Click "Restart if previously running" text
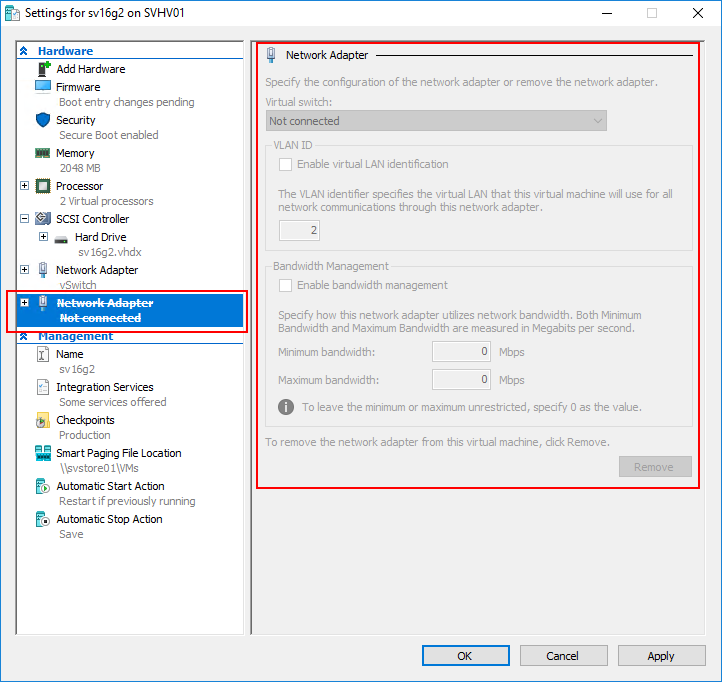Viewport: 722px width, 682px height. point(127,501)
